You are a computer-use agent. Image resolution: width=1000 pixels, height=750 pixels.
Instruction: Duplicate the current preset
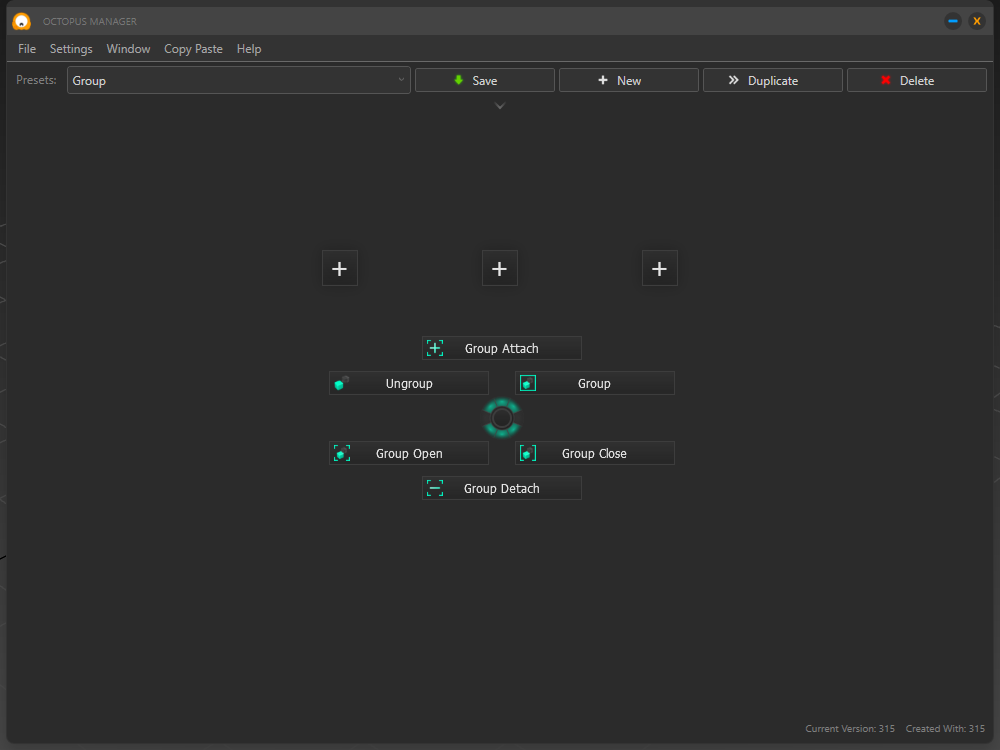[773, 80]
